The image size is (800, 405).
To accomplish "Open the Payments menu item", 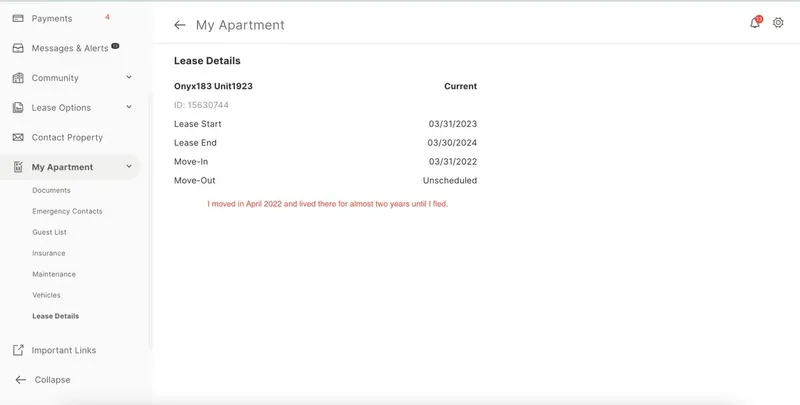I will pos(52,18).
